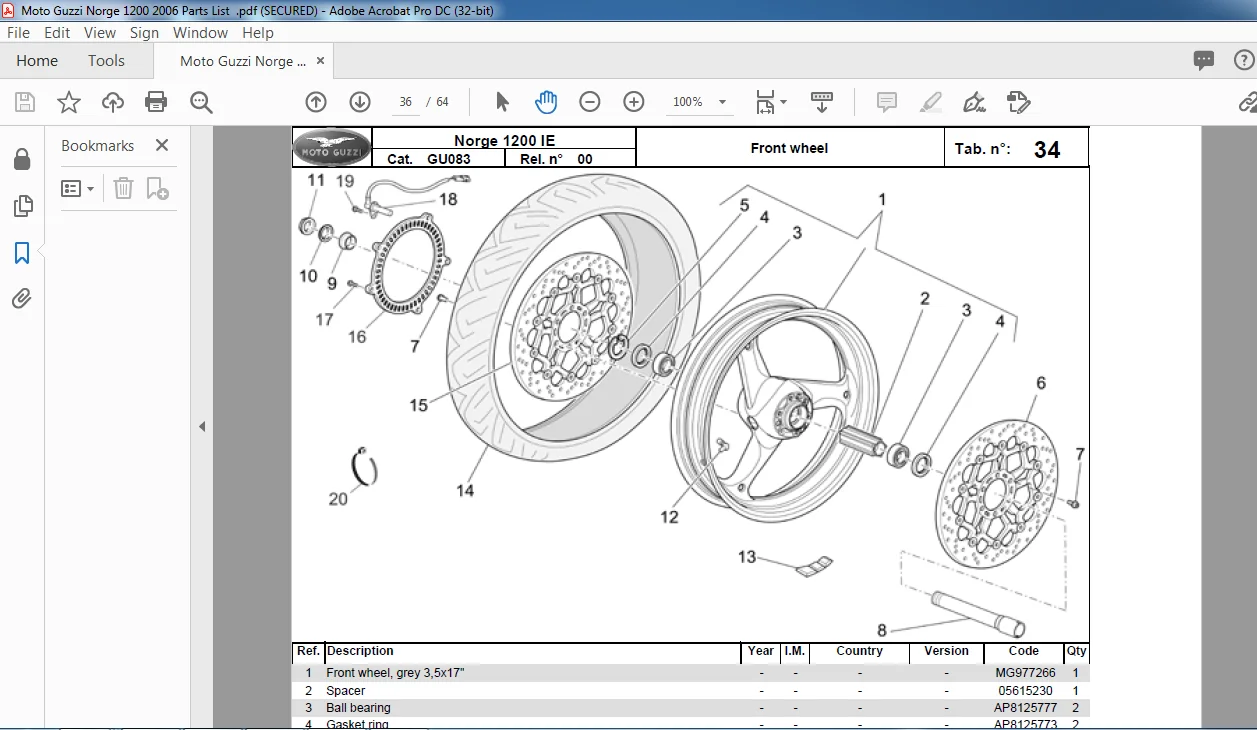This screenshot has height=730, width=1257.
Task: Click 'Front wheel, grey 3,5x17"' row
Action: (x=395, y=673)
